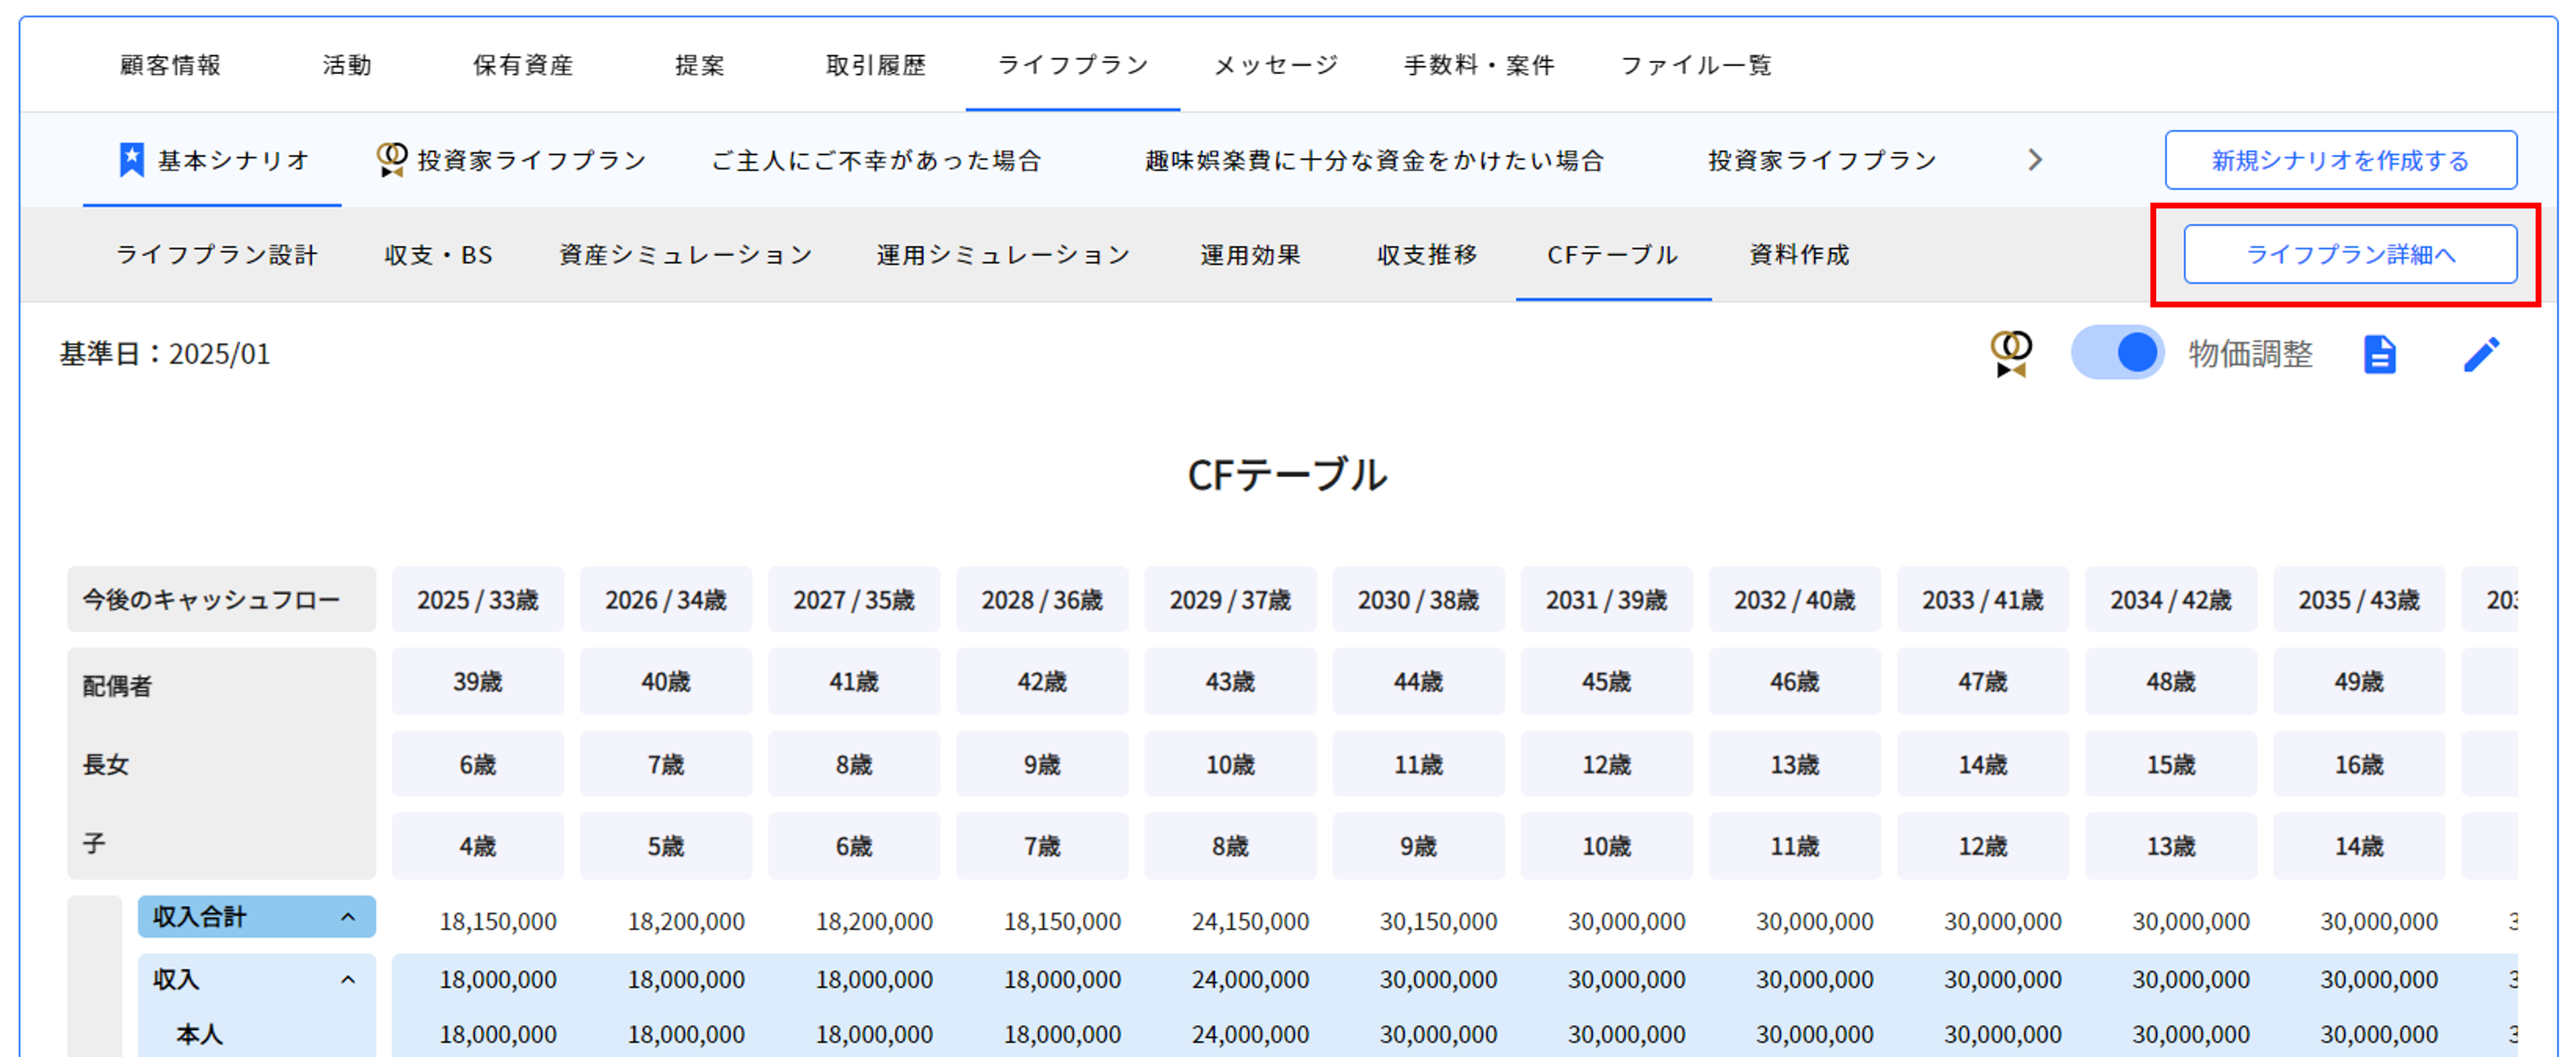The width and height of the screenshot is (2576, 1057).
Task: Click ライフプラン詳細へ button
Action: click(x=2349, y=255)
